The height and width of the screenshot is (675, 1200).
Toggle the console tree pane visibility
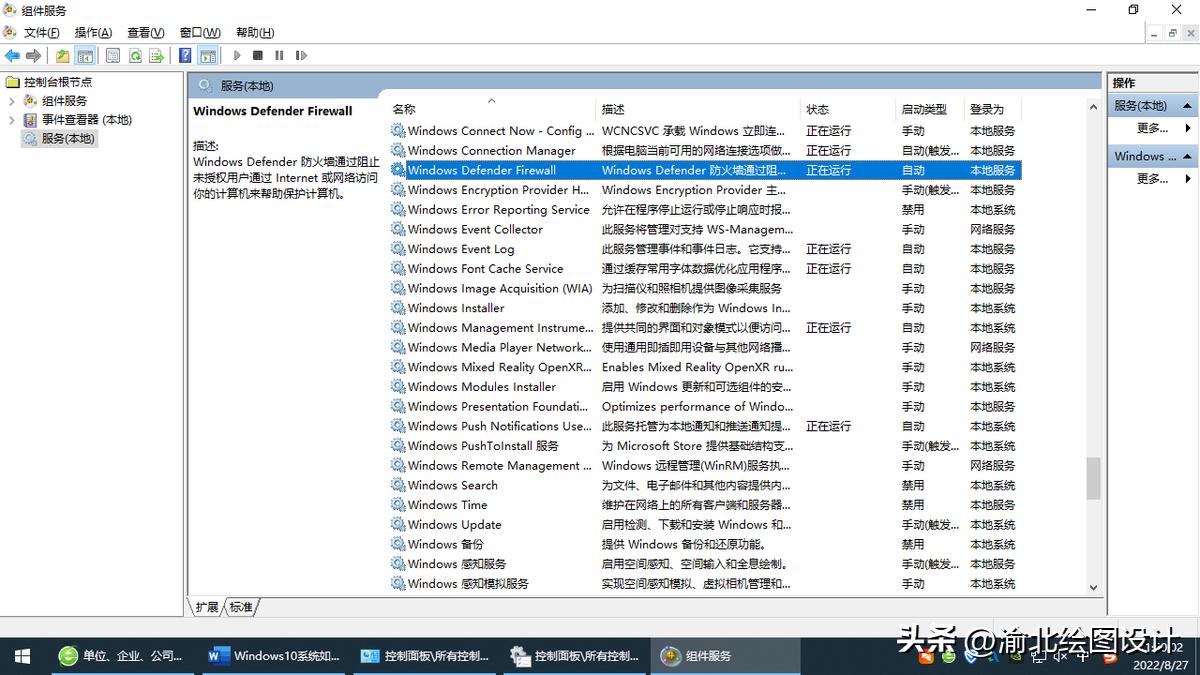85,55
